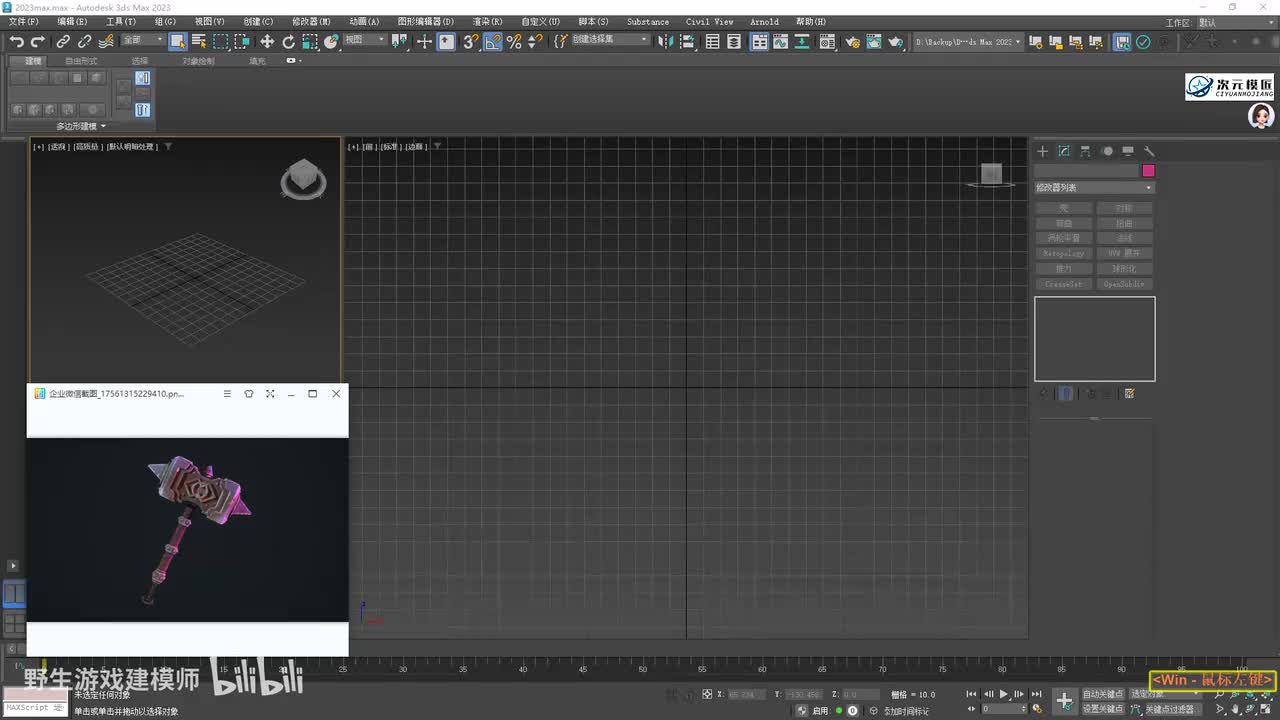Image resolution: width=1280 pixels, height=720 pixels.
Task: Open the 编辑(E) menu
Action: pos(72,22)
